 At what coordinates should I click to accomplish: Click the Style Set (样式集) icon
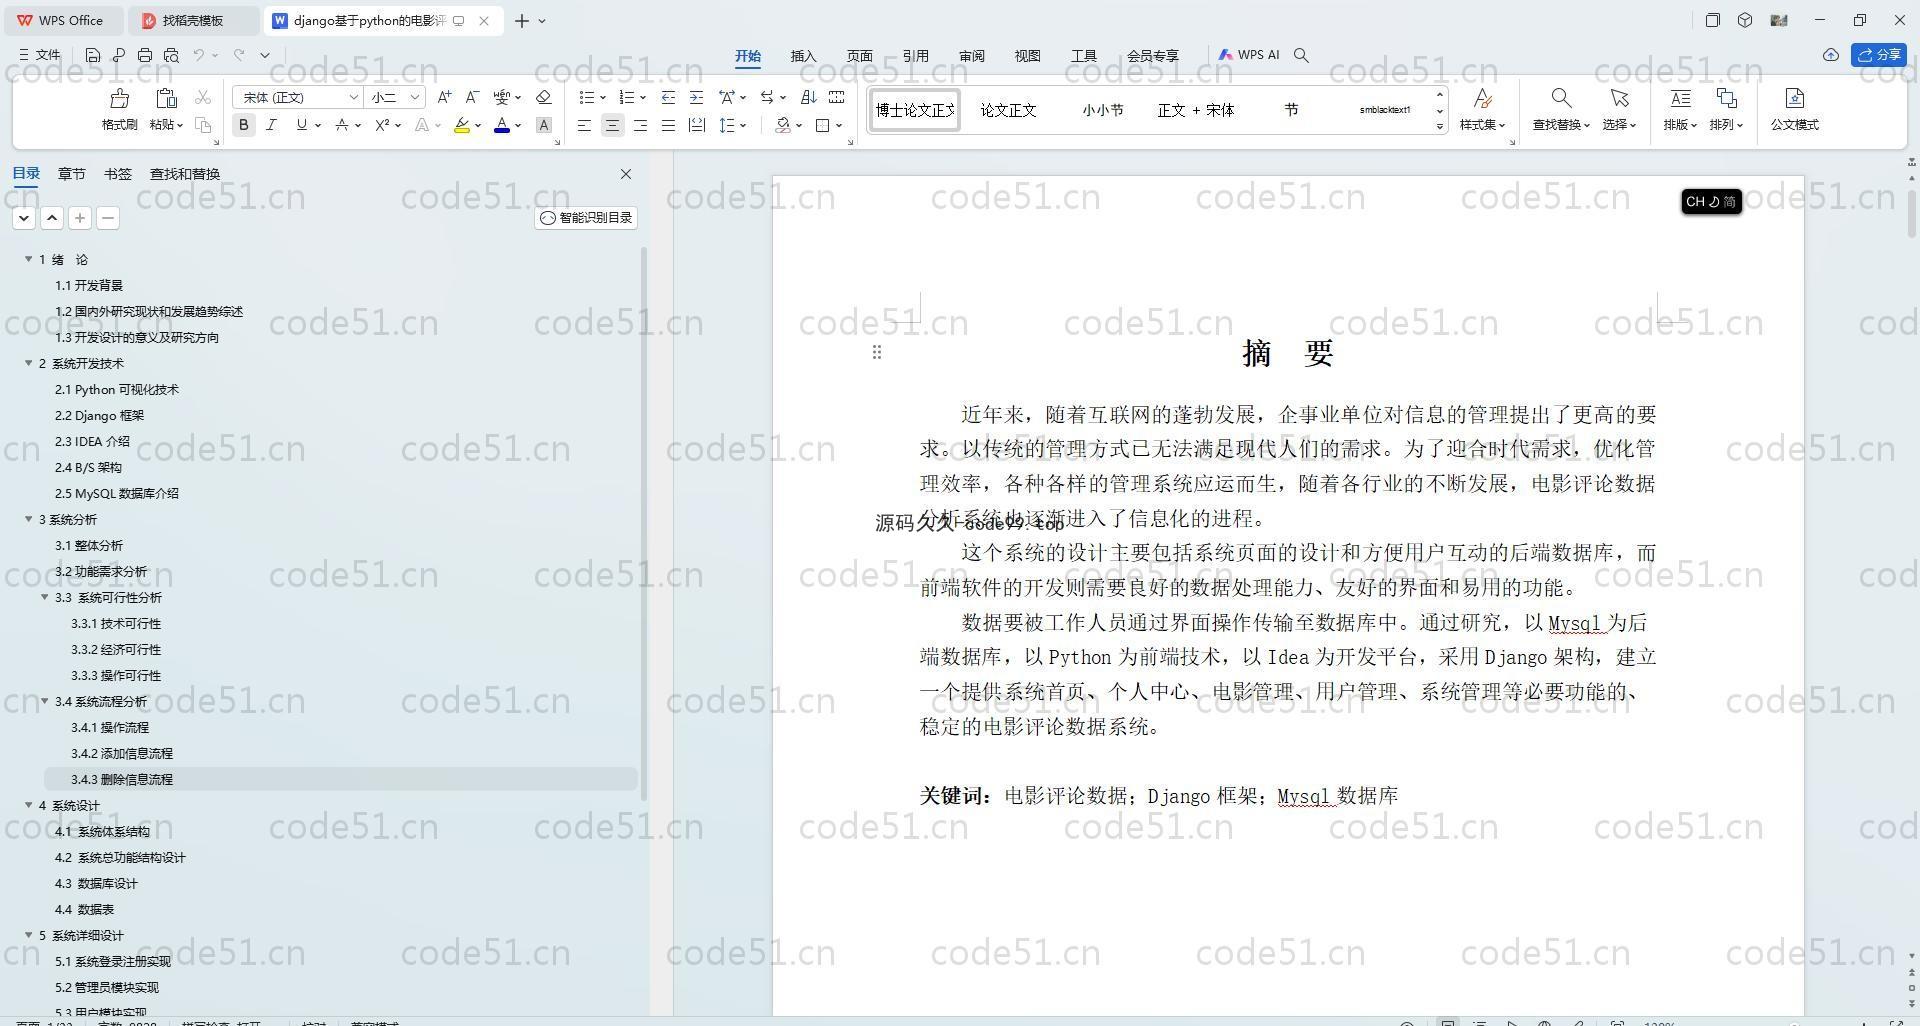click(1482, 98)
